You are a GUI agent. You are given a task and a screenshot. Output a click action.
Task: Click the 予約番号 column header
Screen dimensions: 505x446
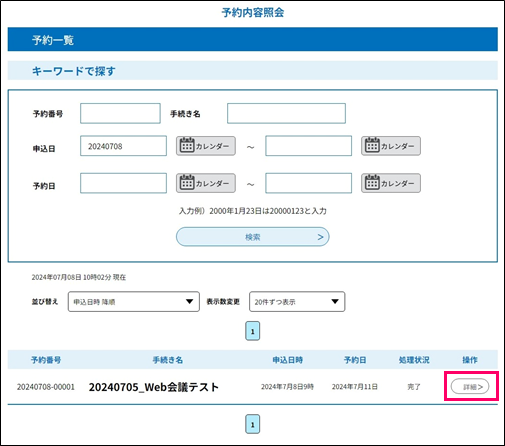46,360
